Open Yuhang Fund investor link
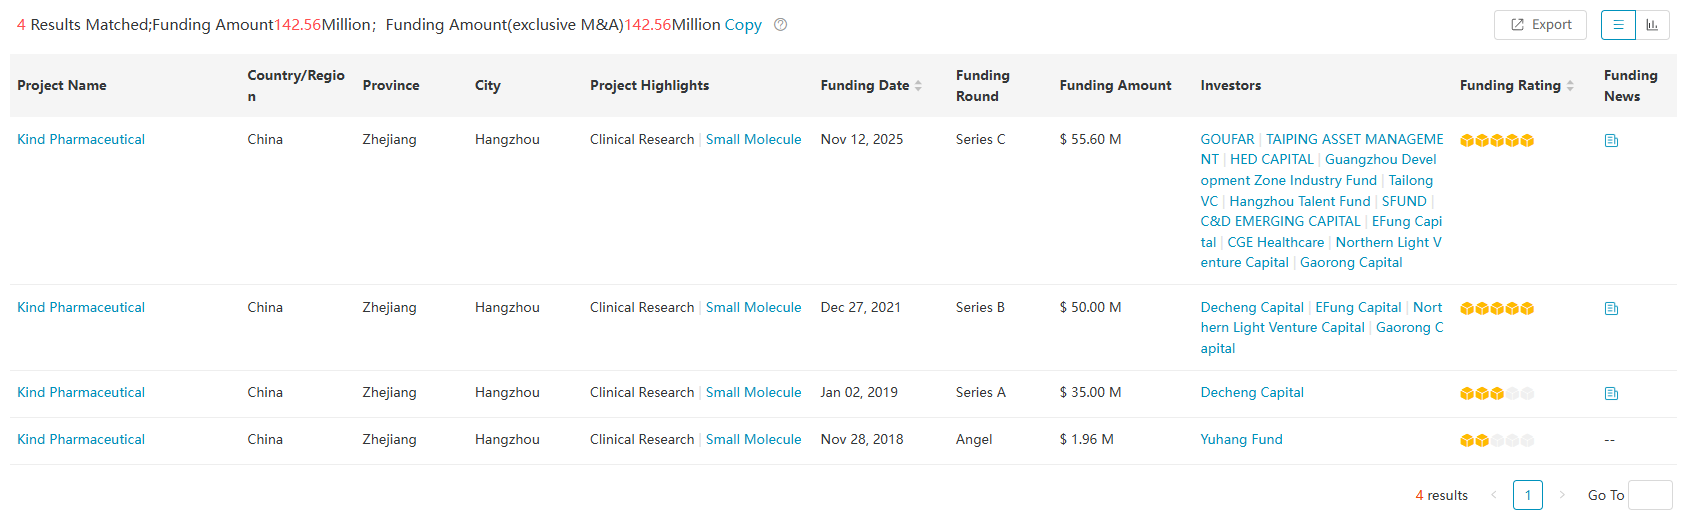The image size is (1688, 515). (1241, 440)
